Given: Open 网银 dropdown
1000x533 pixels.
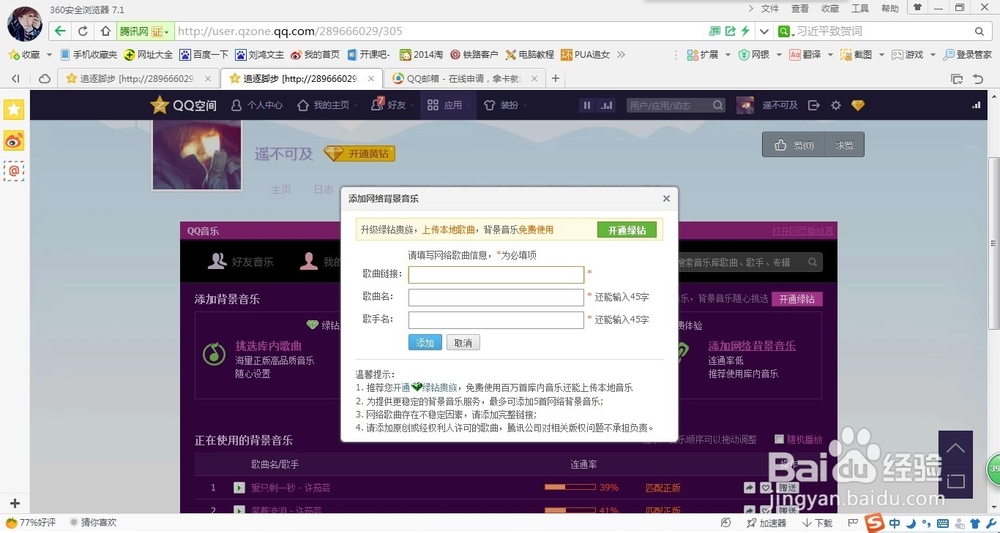Looking at the screenshot, I should pyautogui.click(x=760, y=55).
